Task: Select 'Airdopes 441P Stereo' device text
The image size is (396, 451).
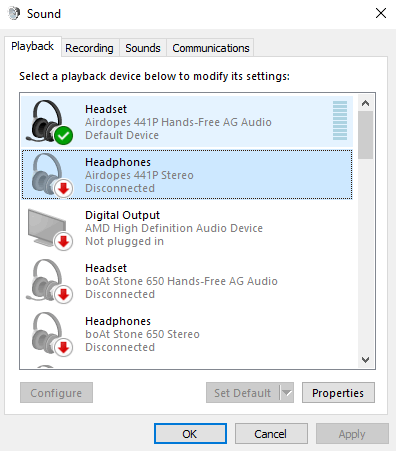Action: 139,175
